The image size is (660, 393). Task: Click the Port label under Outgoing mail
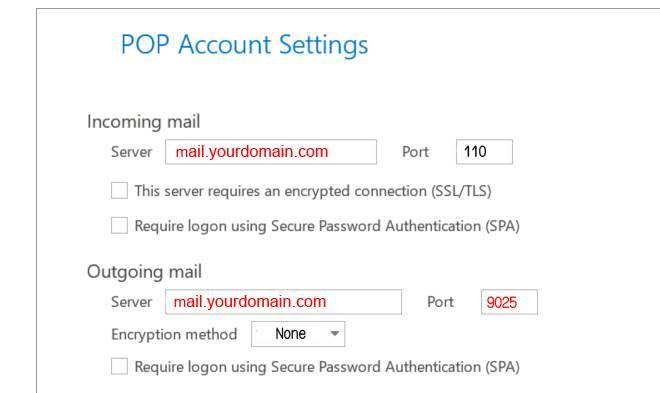pos(440,302)
